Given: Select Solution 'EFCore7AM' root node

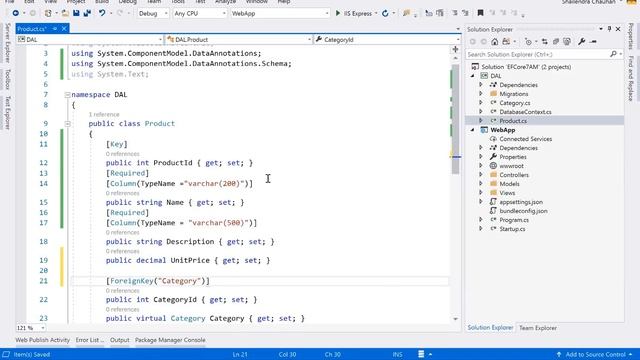Looking at the screenshot, I should (526, 67).
